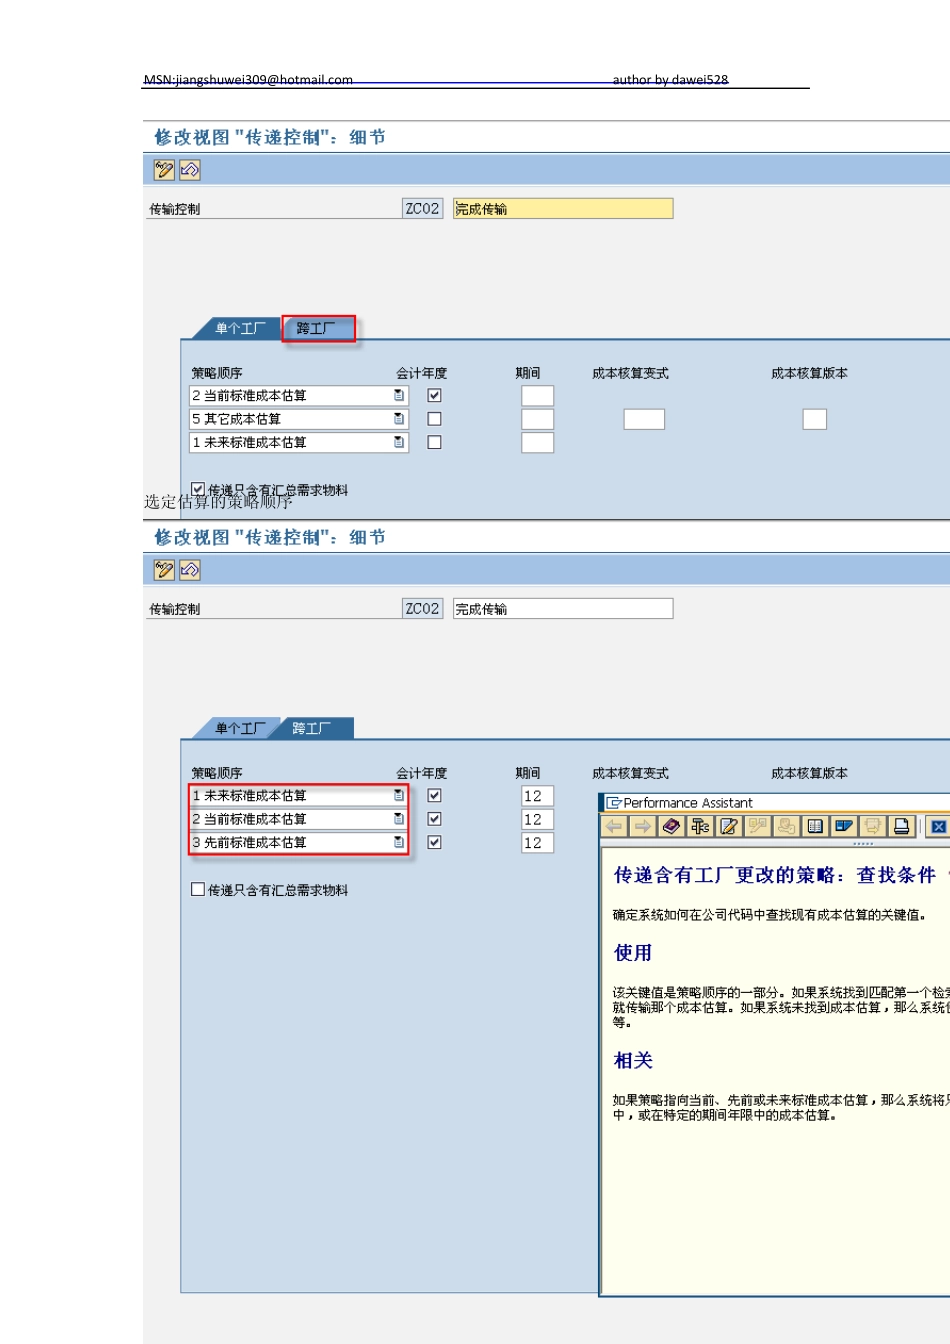Screen dimensions: 950x1344
Task: Click the 使用 heading in the help text
Action: 633,953
